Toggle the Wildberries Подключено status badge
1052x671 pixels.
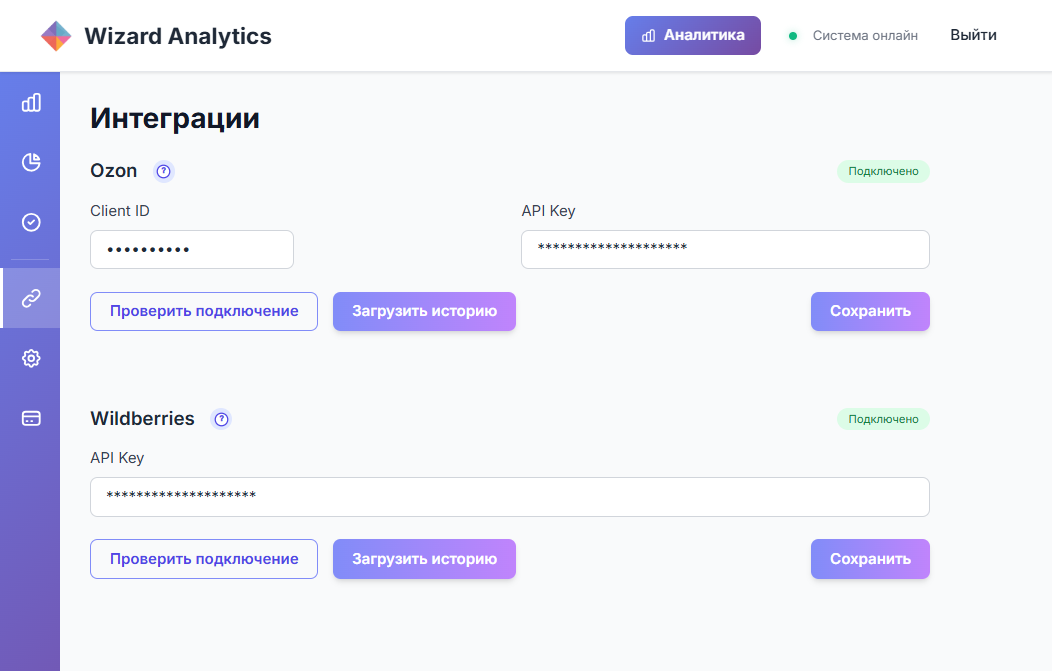883,419
